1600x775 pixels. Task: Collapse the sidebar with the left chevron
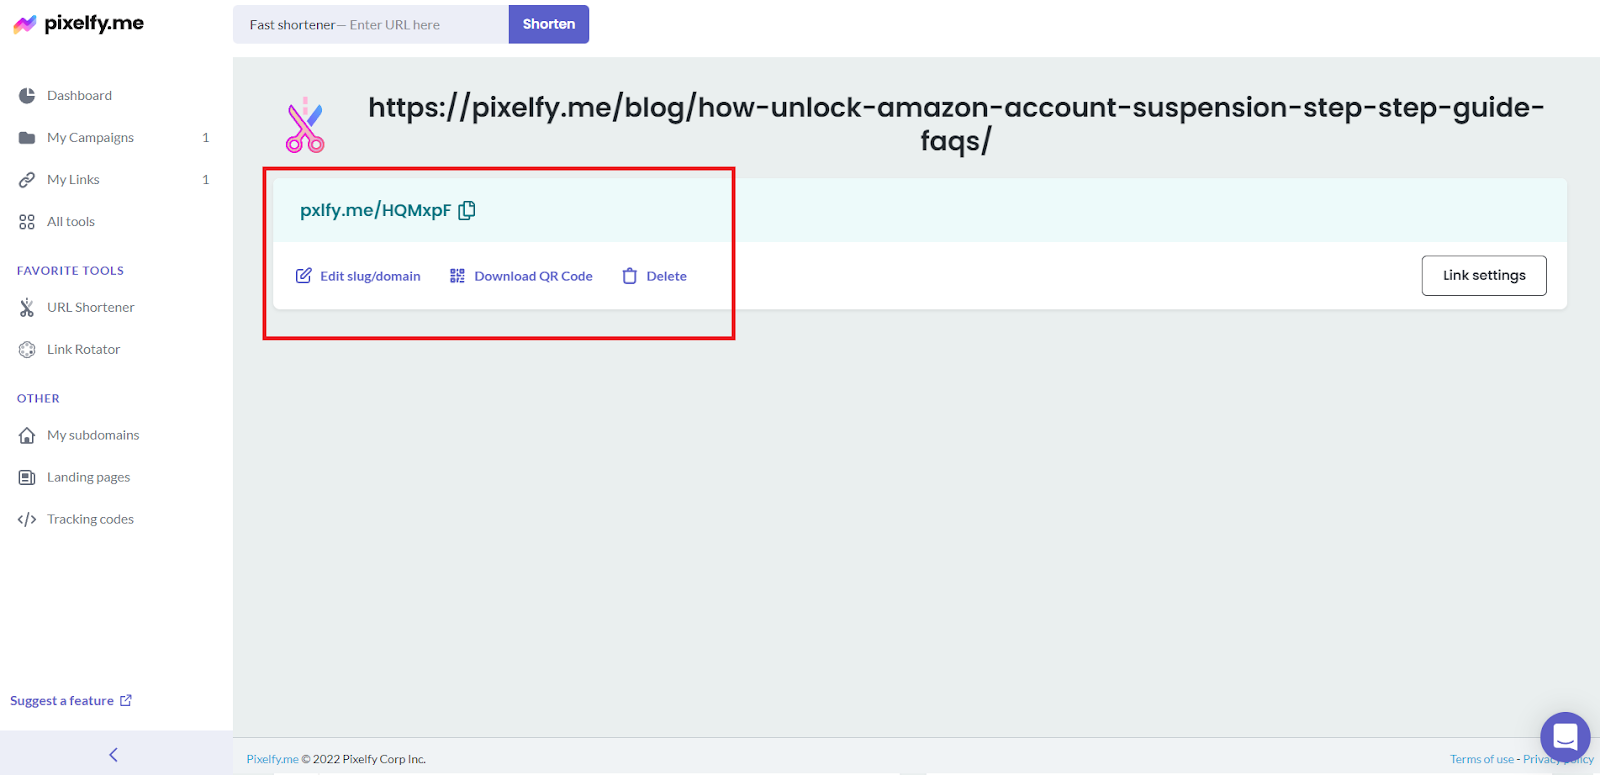click(x=113, y=755)
